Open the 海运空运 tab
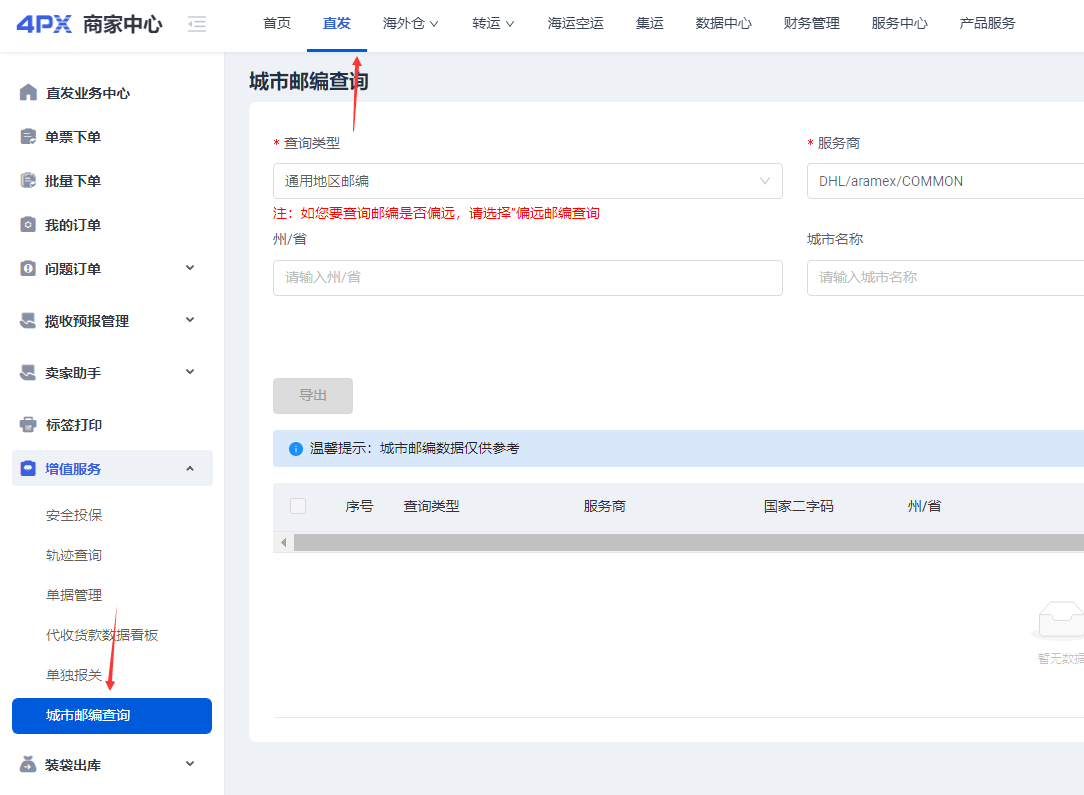This screenshot has width=1084, height=795. click(575, 24)
